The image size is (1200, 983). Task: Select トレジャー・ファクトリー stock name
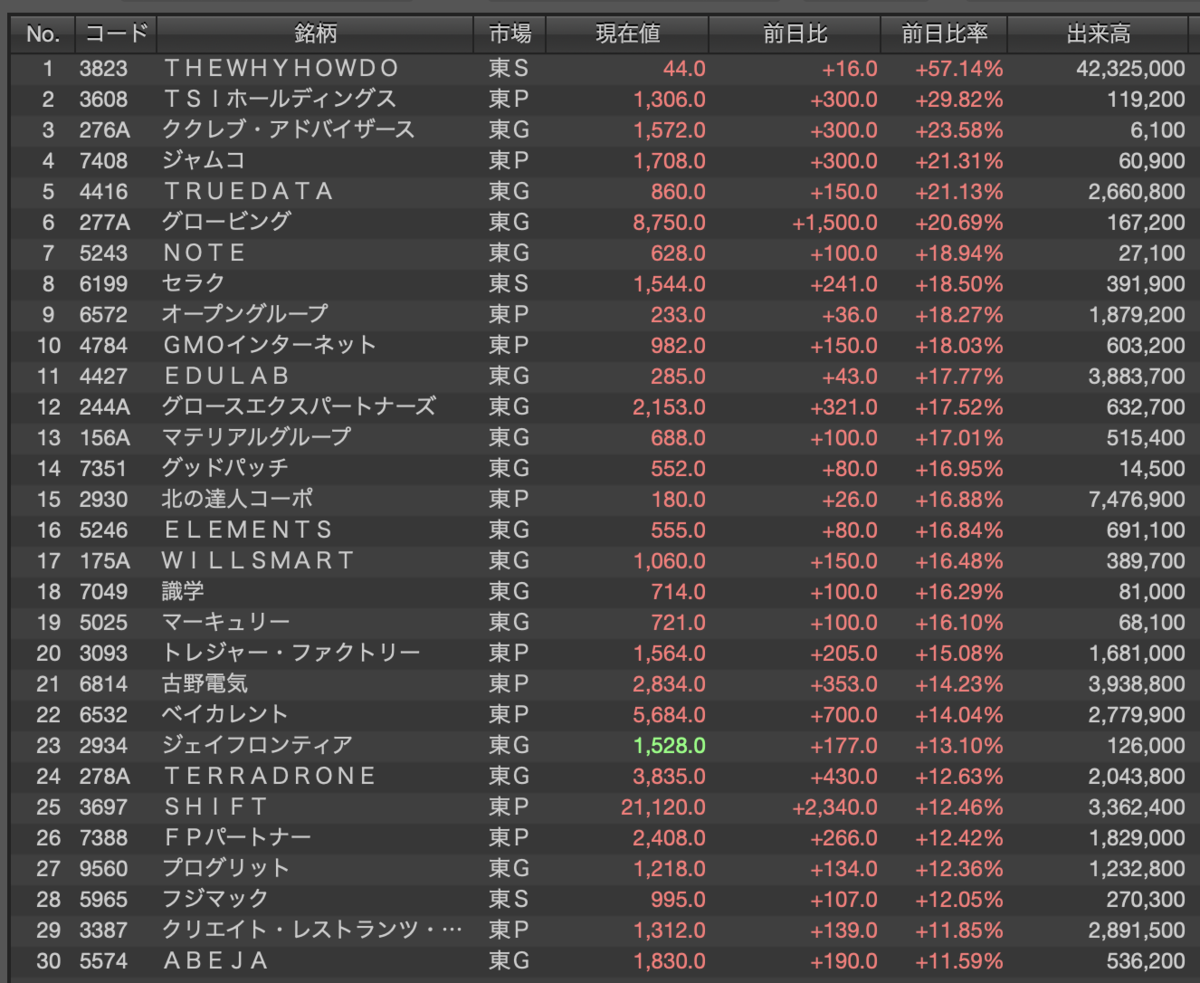pyautogui.click(x=291, y=653)
